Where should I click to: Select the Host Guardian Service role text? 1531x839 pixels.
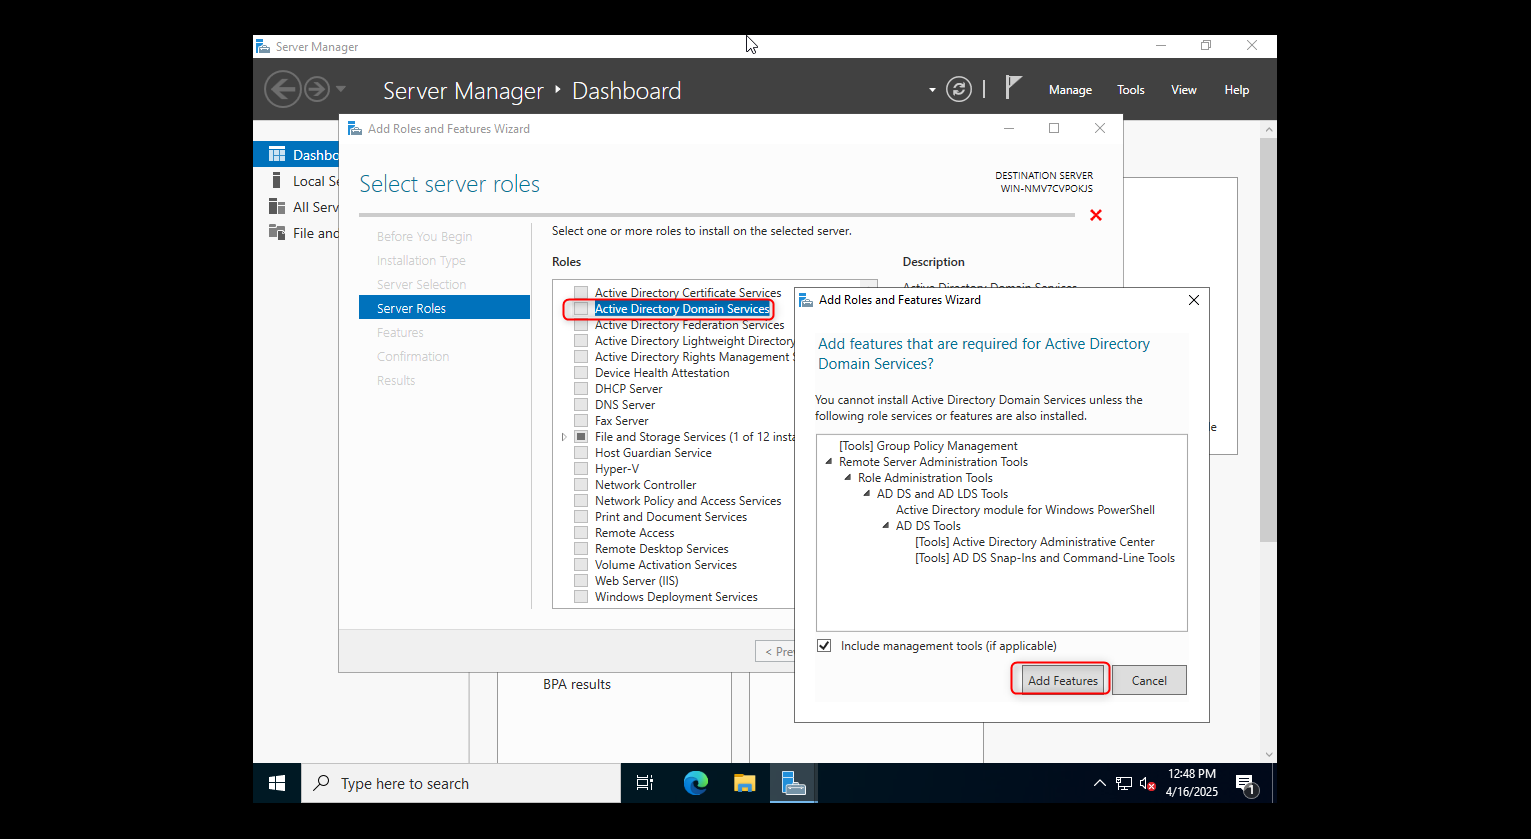pos(653,453)
